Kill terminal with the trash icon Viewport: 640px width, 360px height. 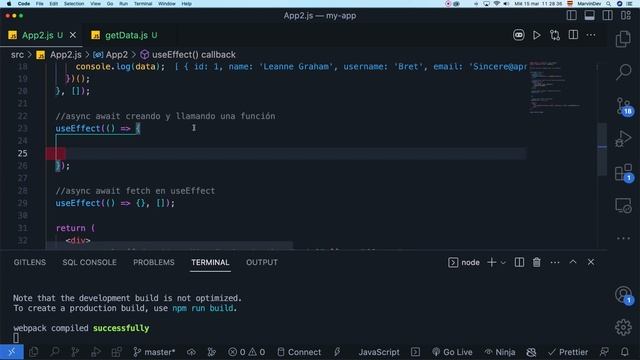tap(537, 262)
